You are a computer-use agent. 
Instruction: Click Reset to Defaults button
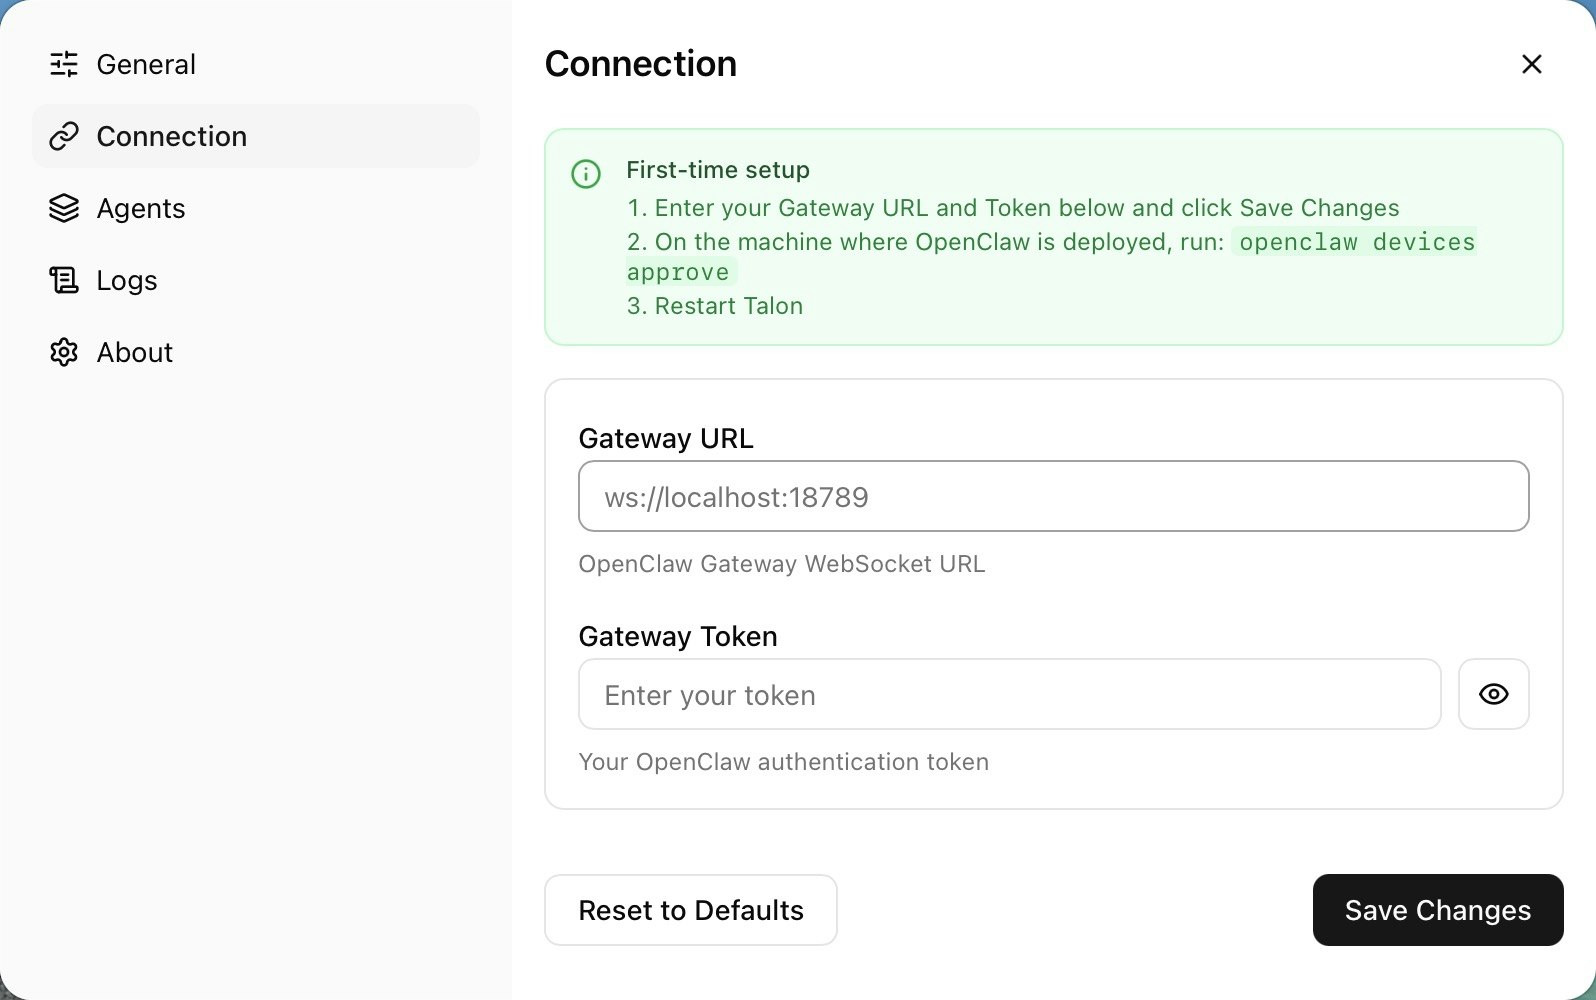[691, 910]
